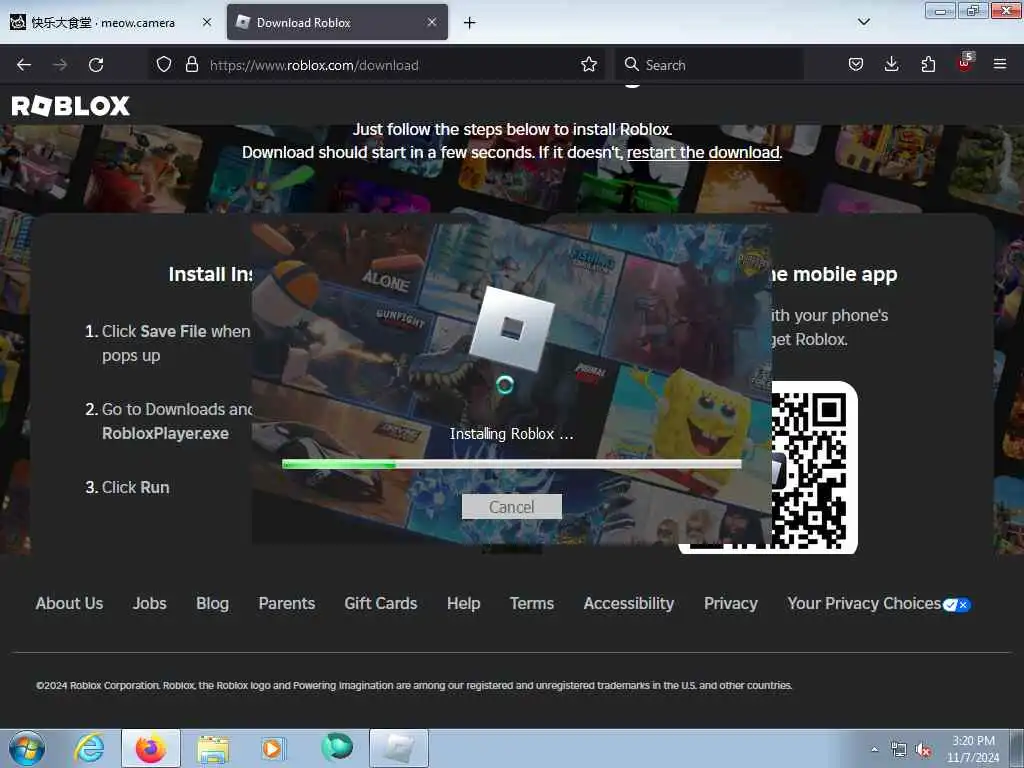Show hidden system tray icons
This screenshot has height=768, width=1024.
point(874,749)
